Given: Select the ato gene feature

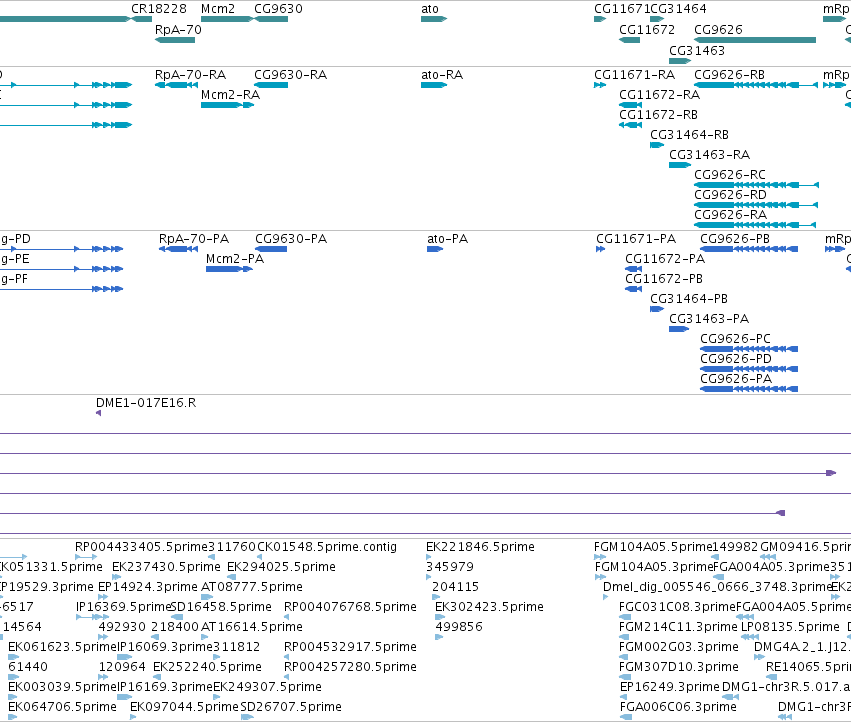Looking at the screenshot, I should tap(434, 19).
